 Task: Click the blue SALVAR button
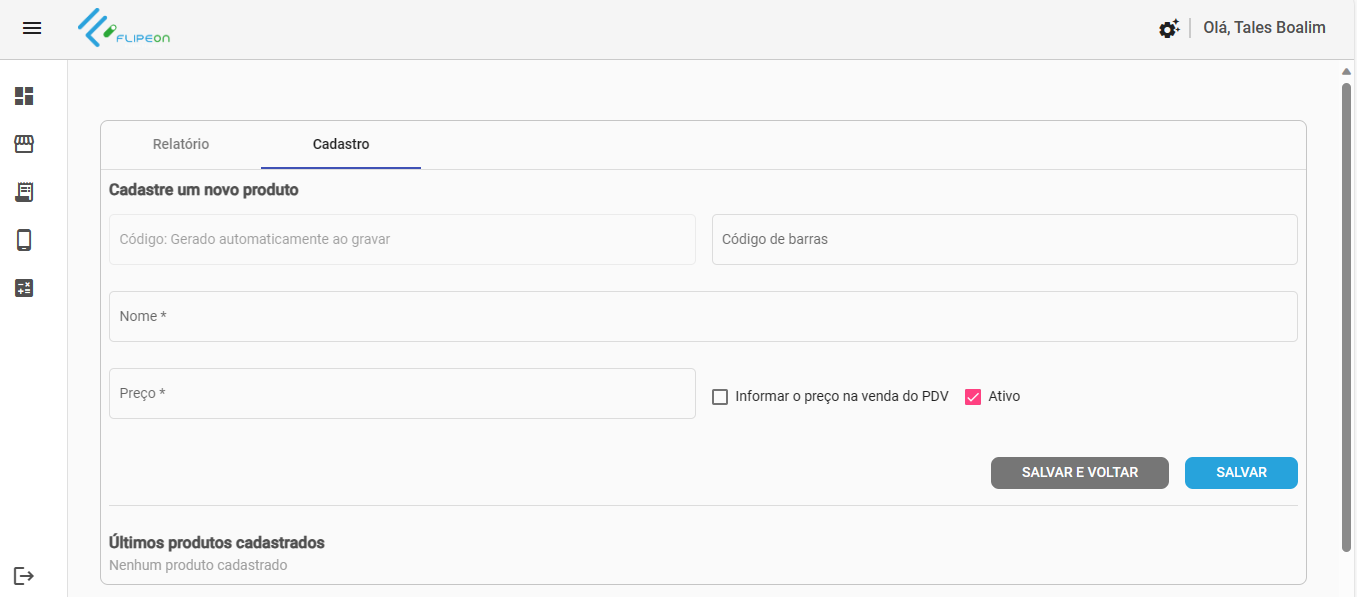1241,473
